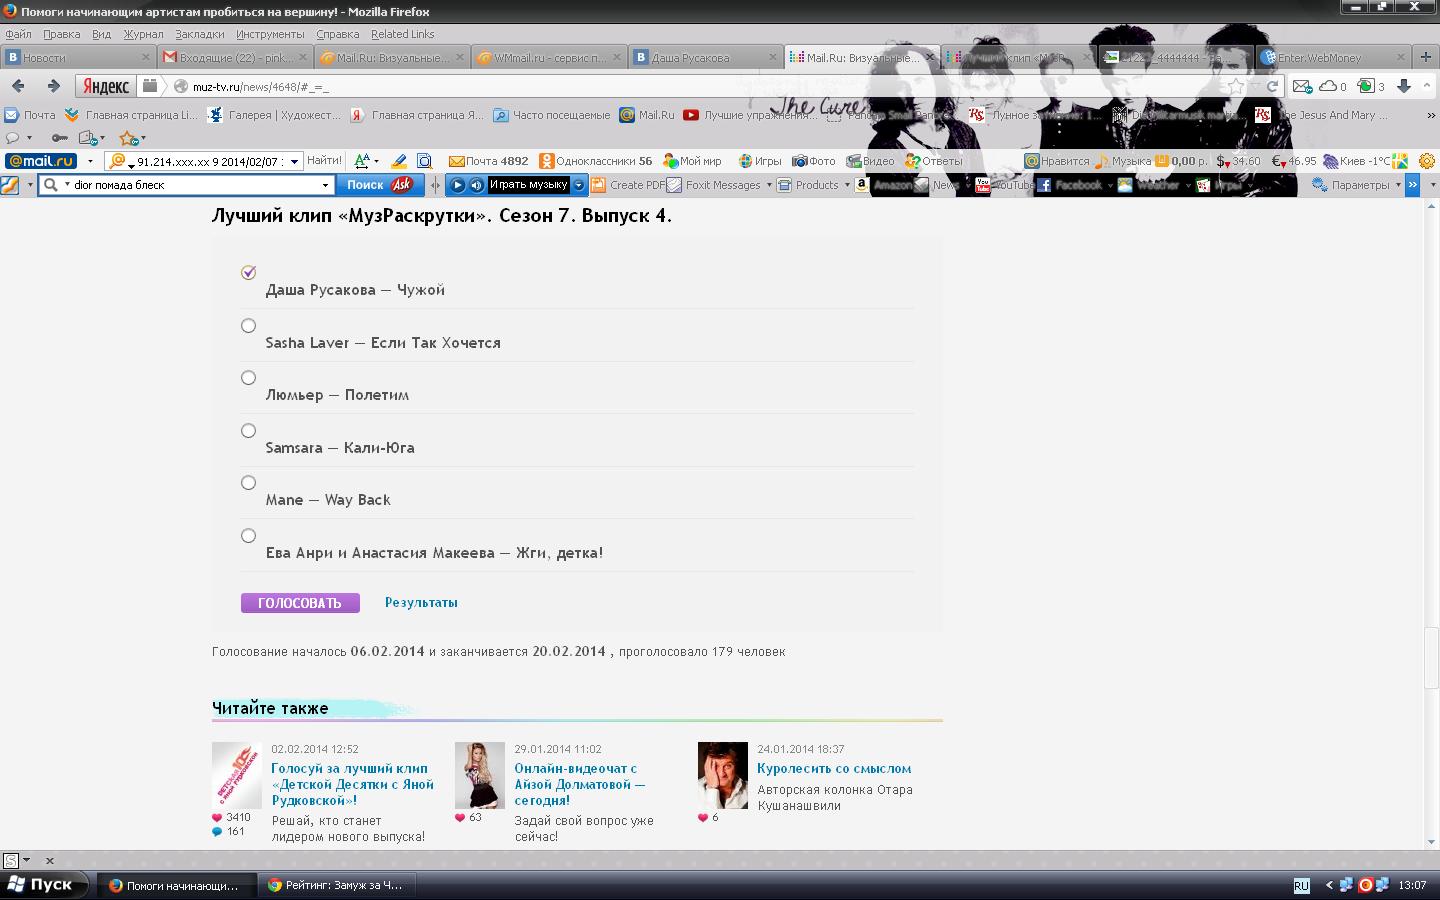Select the Люмьер — Полетим radio option
Screen dimensions: 1440x900
249,377
